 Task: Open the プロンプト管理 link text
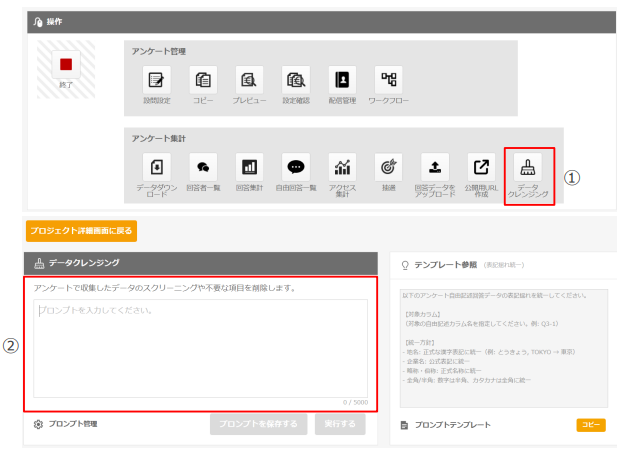[73, 424]
